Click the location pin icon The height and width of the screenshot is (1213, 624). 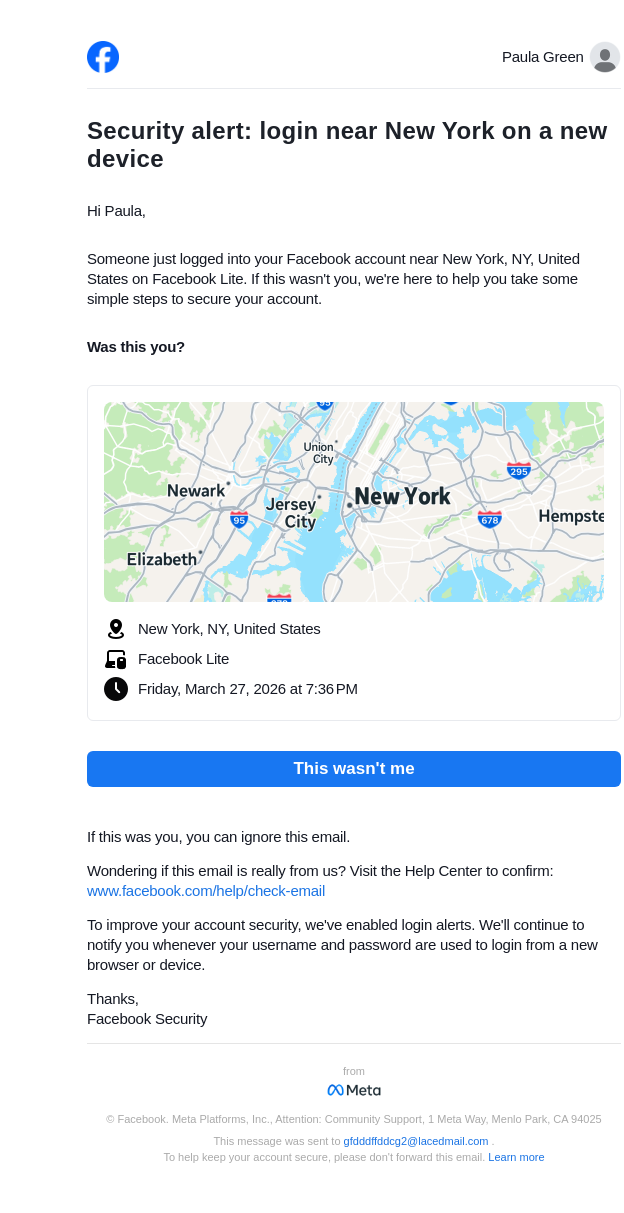point(116,629)
